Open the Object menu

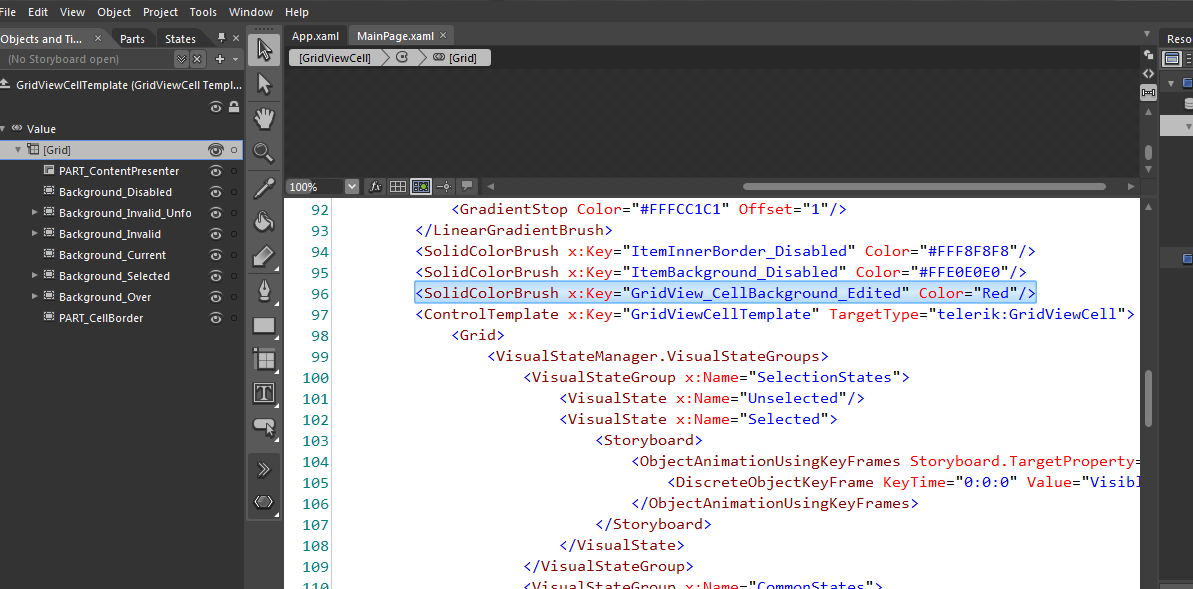click(114, 12)
